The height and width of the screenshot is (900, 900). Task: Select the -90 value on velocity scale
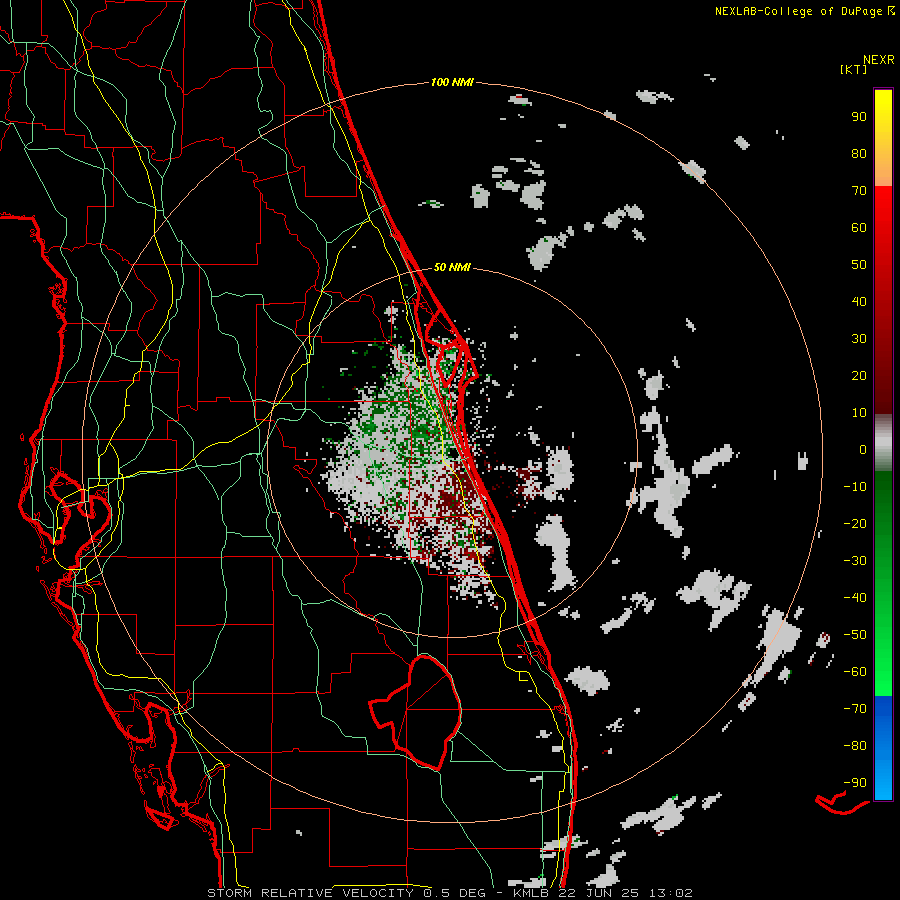click(x=855, y=783)
